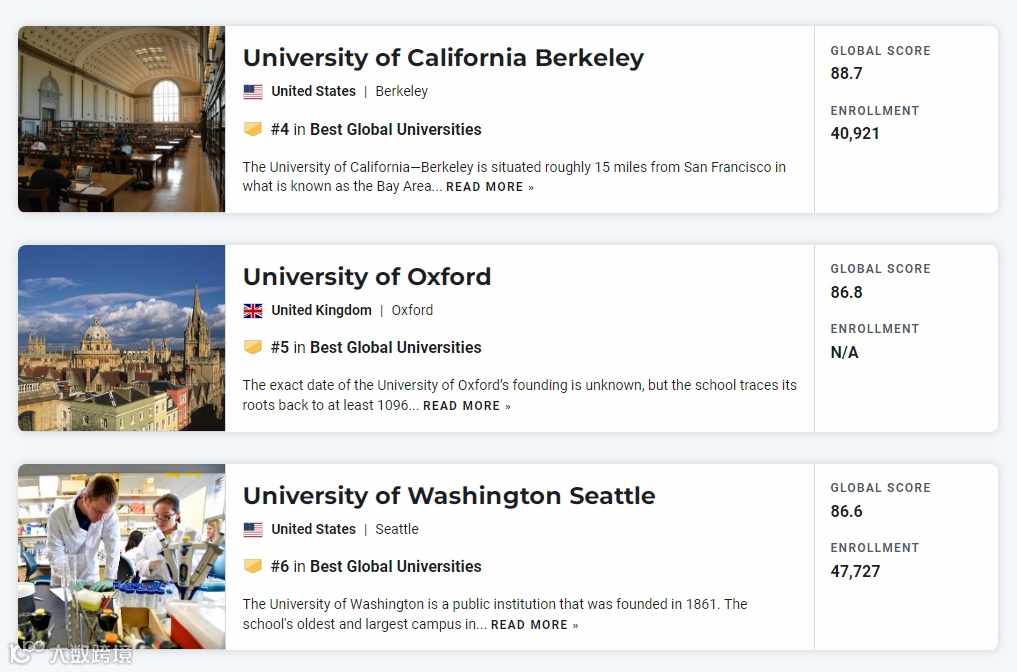Open the University of Washington Seattle title
Image resolution: width=1017 pixels, height=672 pixels.
pos(449,496)
